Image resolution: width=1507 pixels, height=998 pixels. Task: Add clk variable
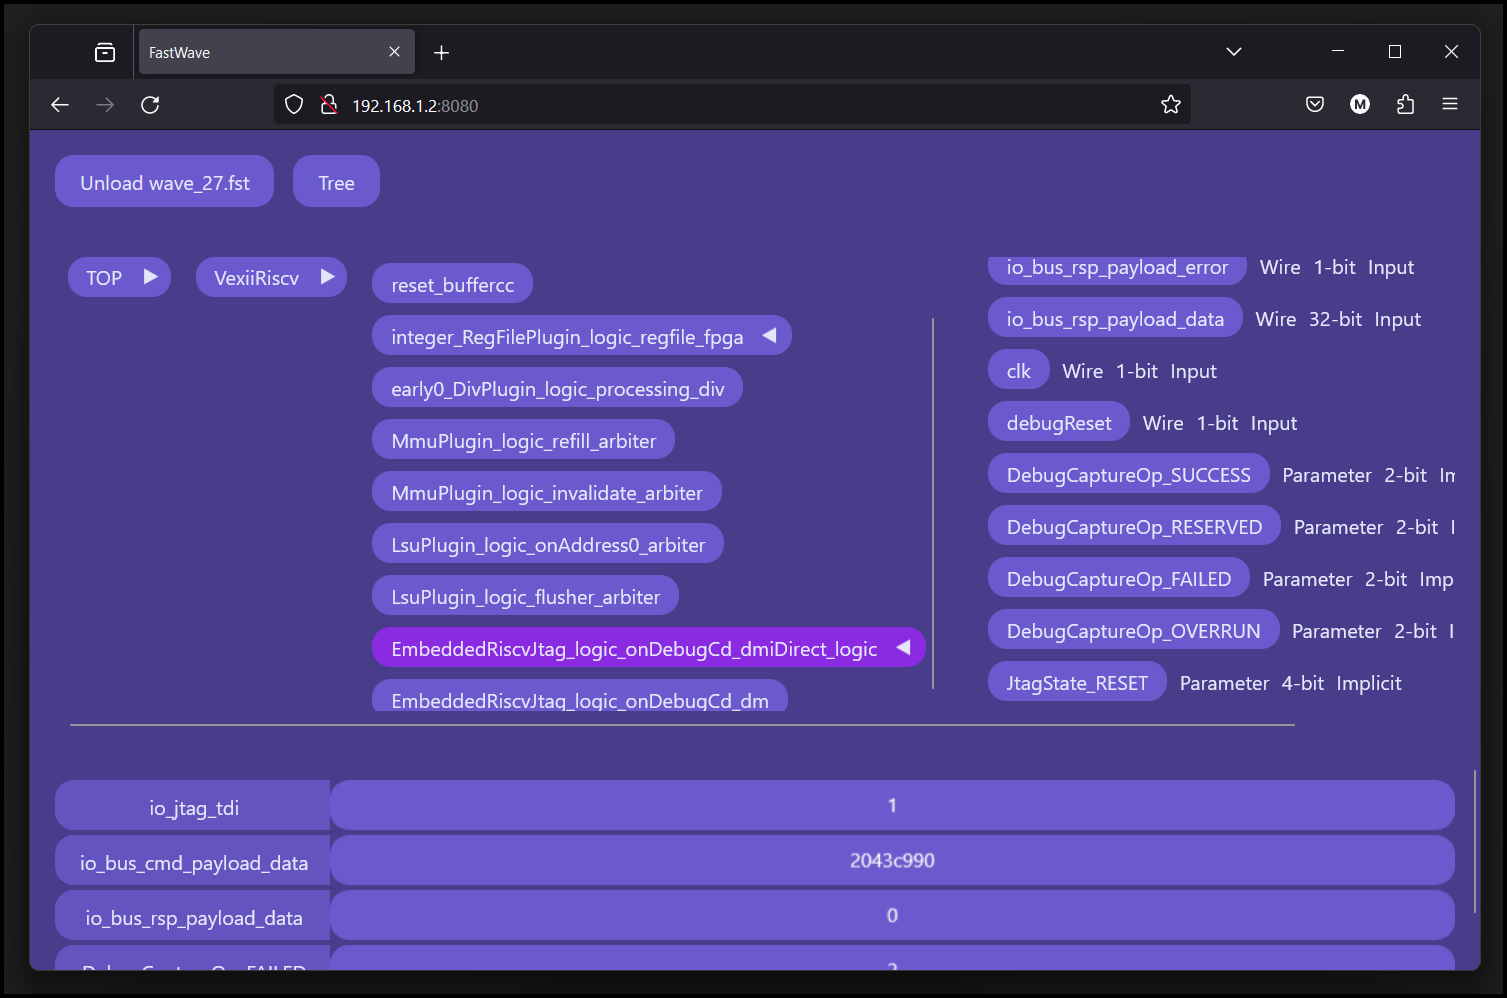1018,370
